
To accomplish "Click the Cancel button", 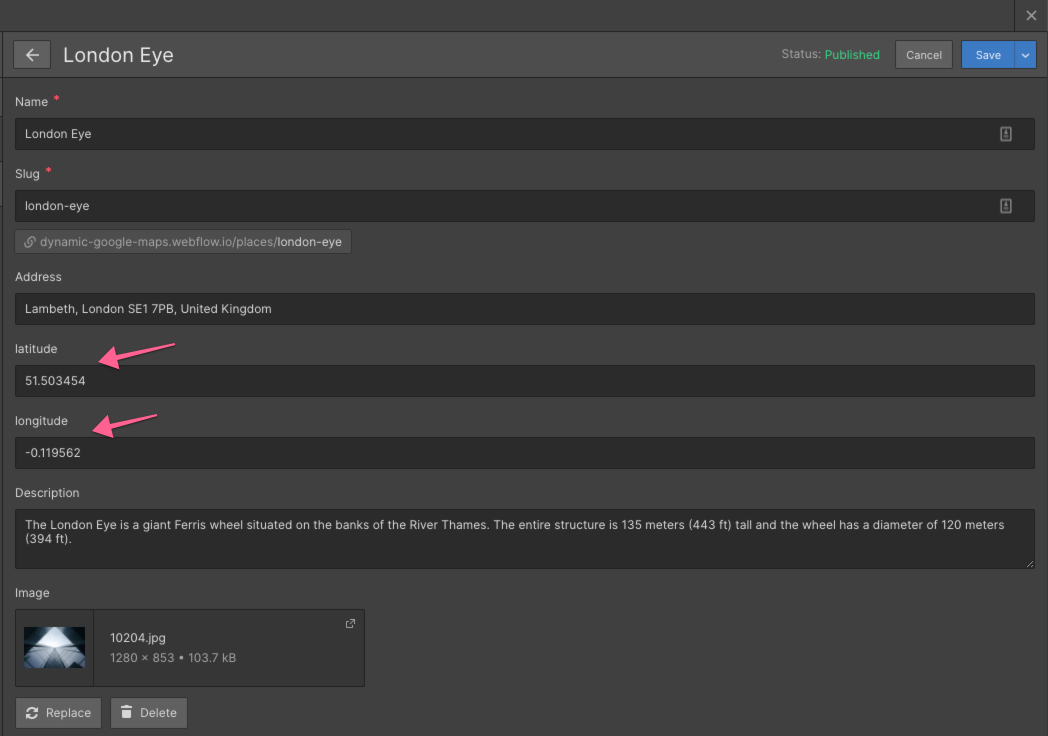I will (924, 55).
